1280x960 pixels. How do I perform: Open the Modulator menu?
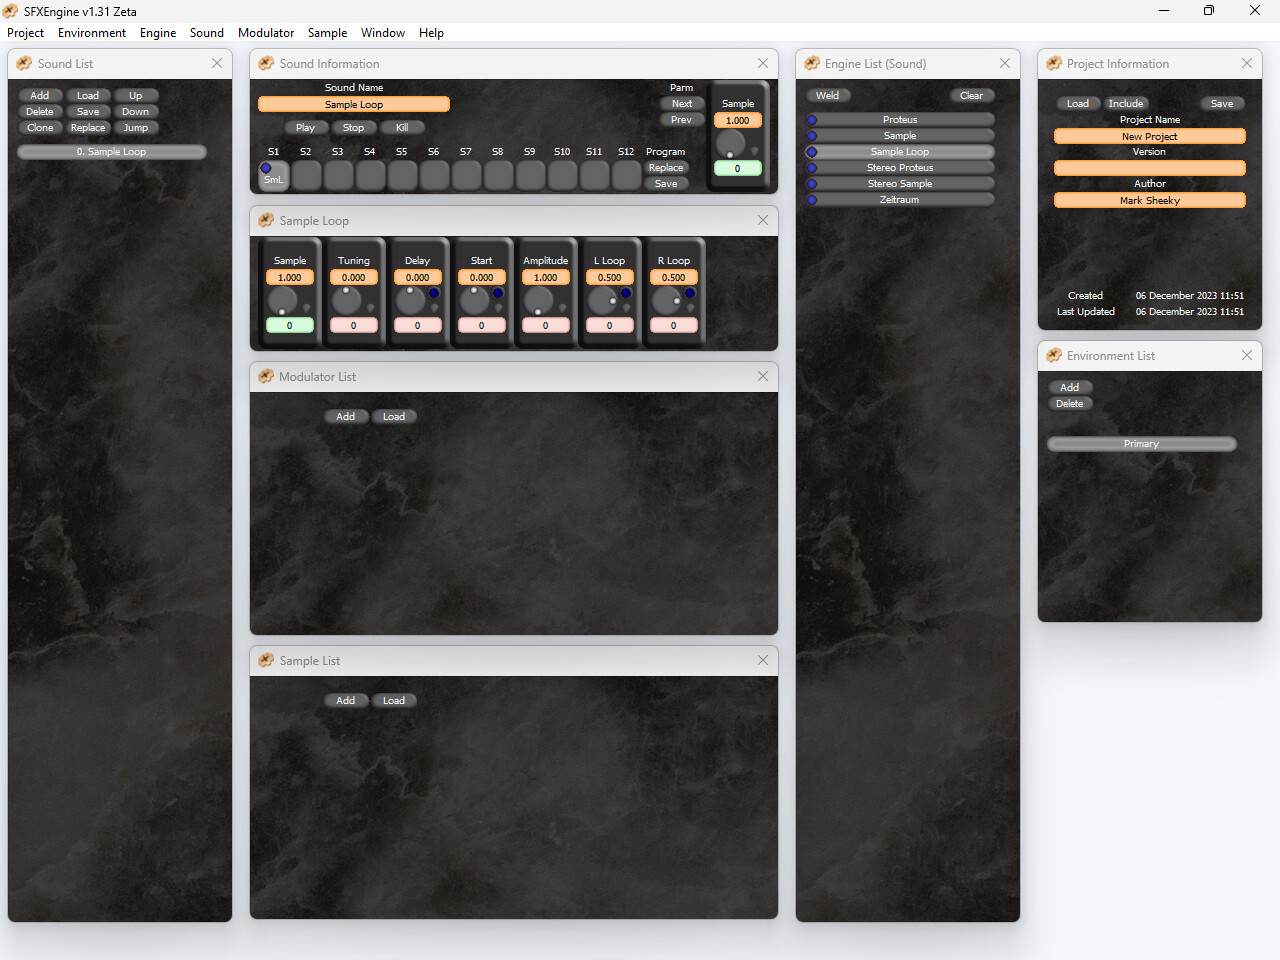pos(265,32)
